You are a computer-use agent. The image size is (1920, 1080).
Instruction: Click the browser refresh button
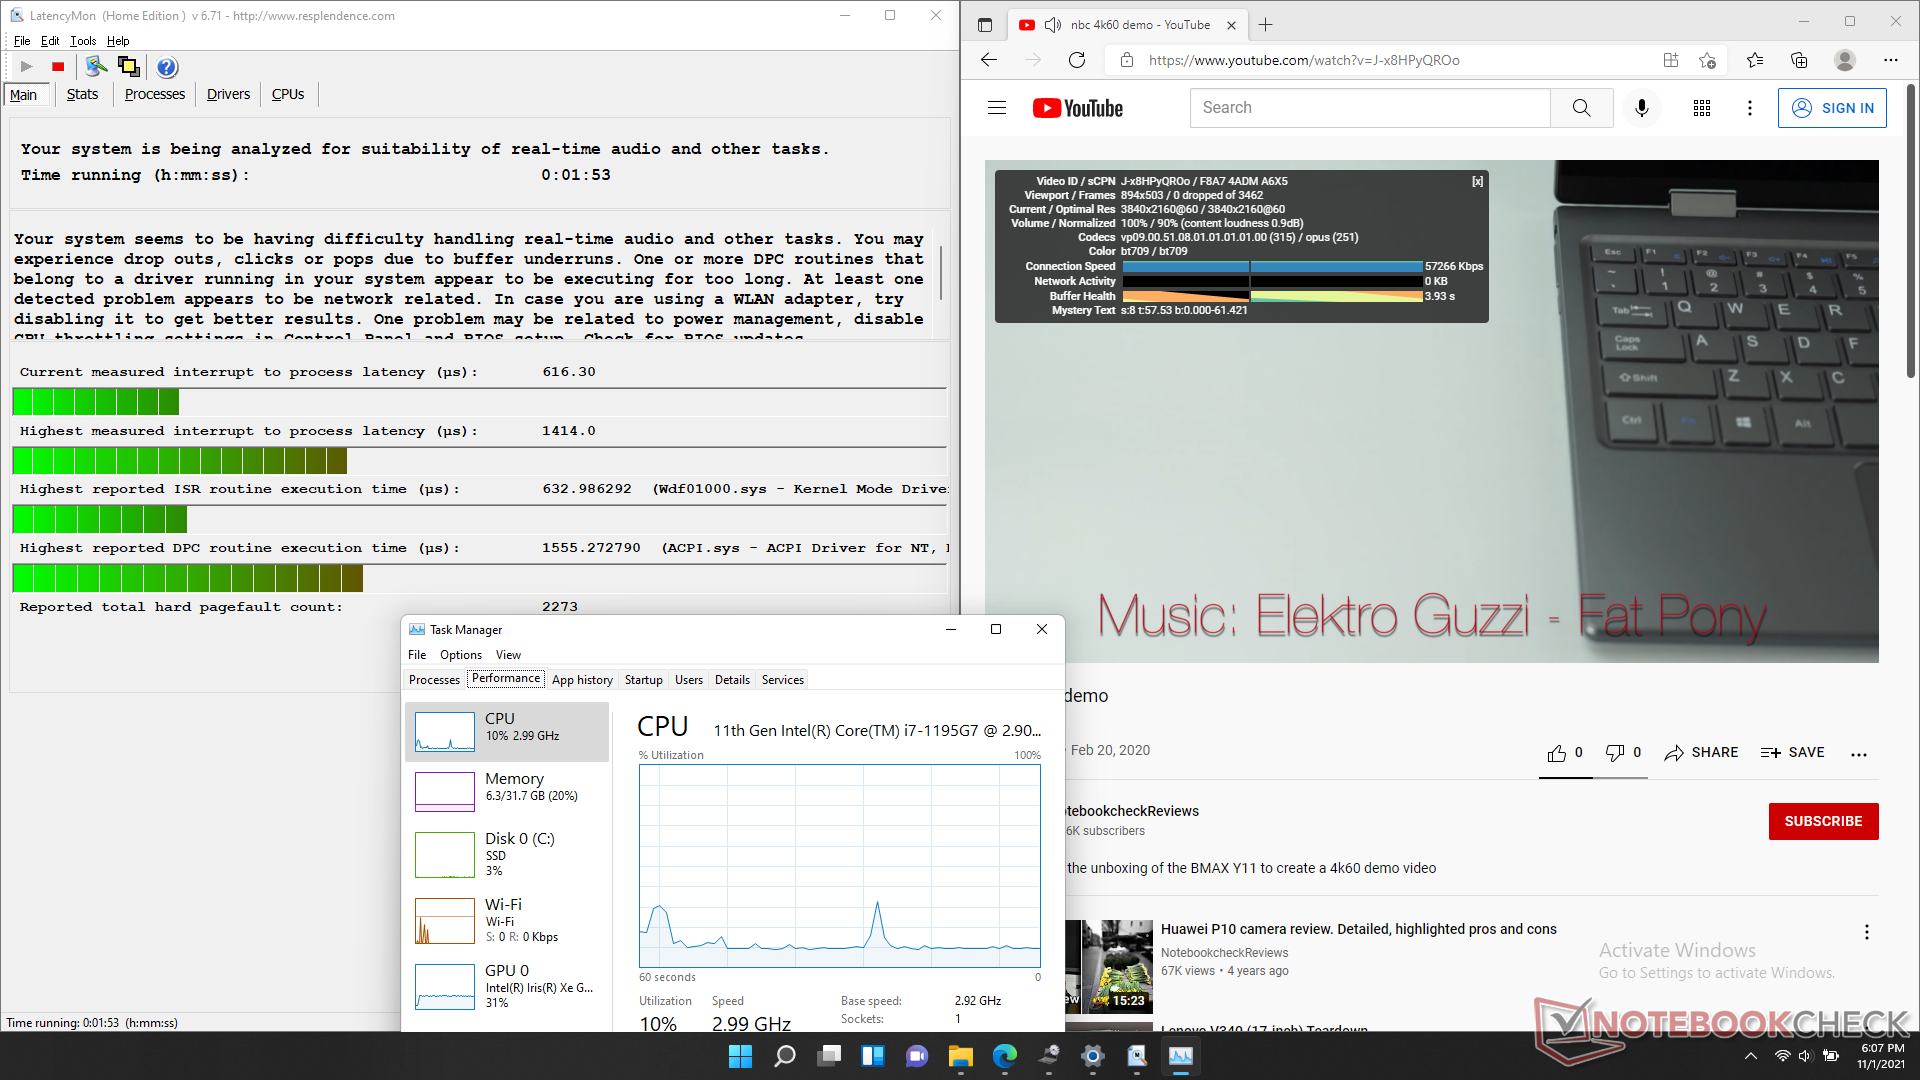(x=1077, y=60)
